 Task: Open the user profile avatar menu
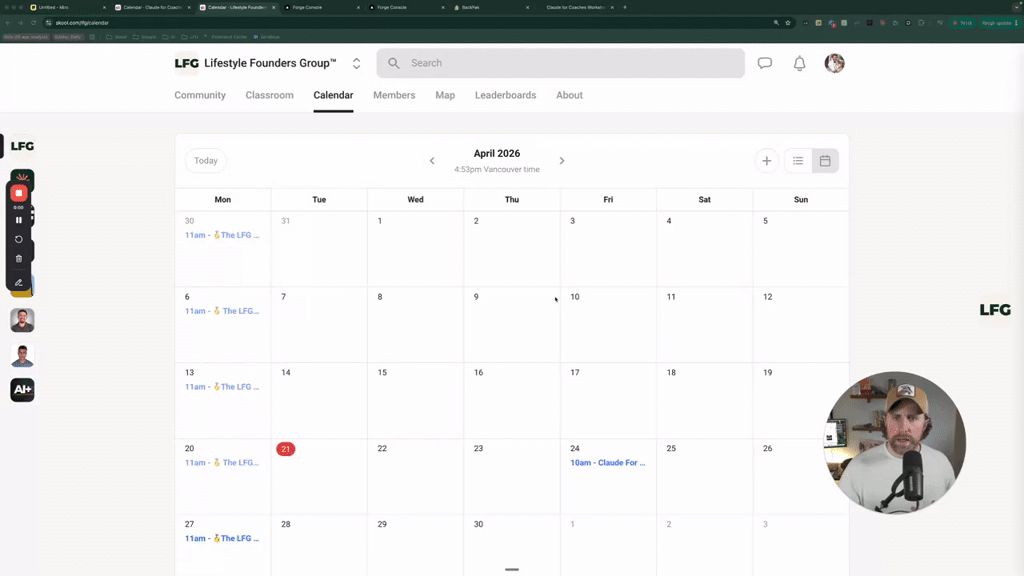(834, 63)
